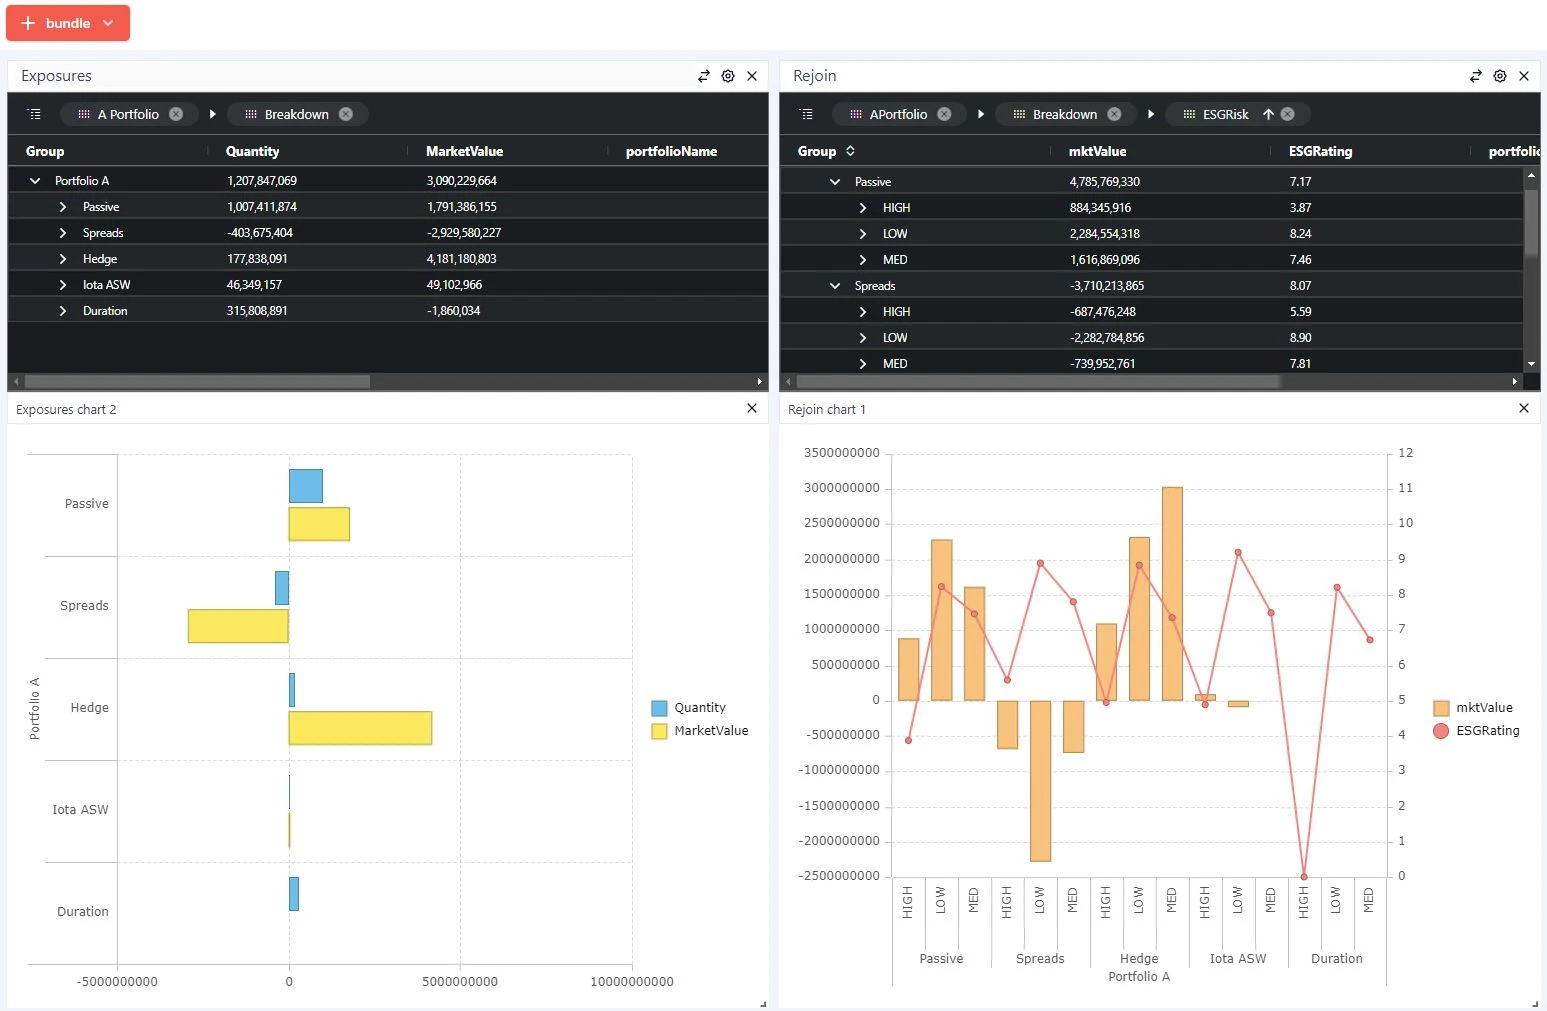Toggle ESGRating series in Rejoin legend
Screen dimensions: 1547x1011
point(1477,731)
